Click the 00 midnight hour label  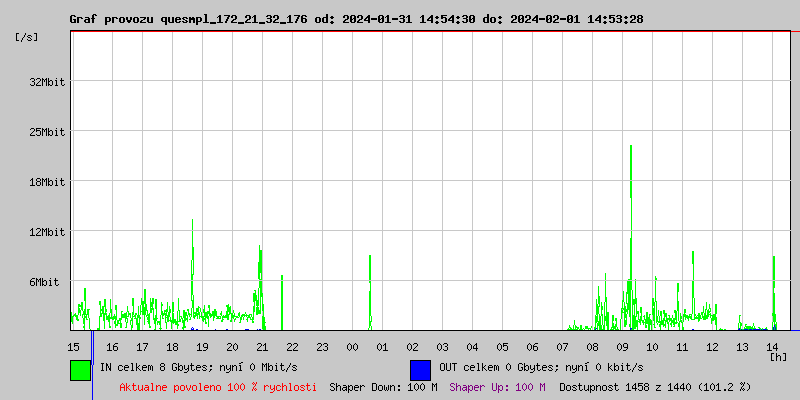352,347
